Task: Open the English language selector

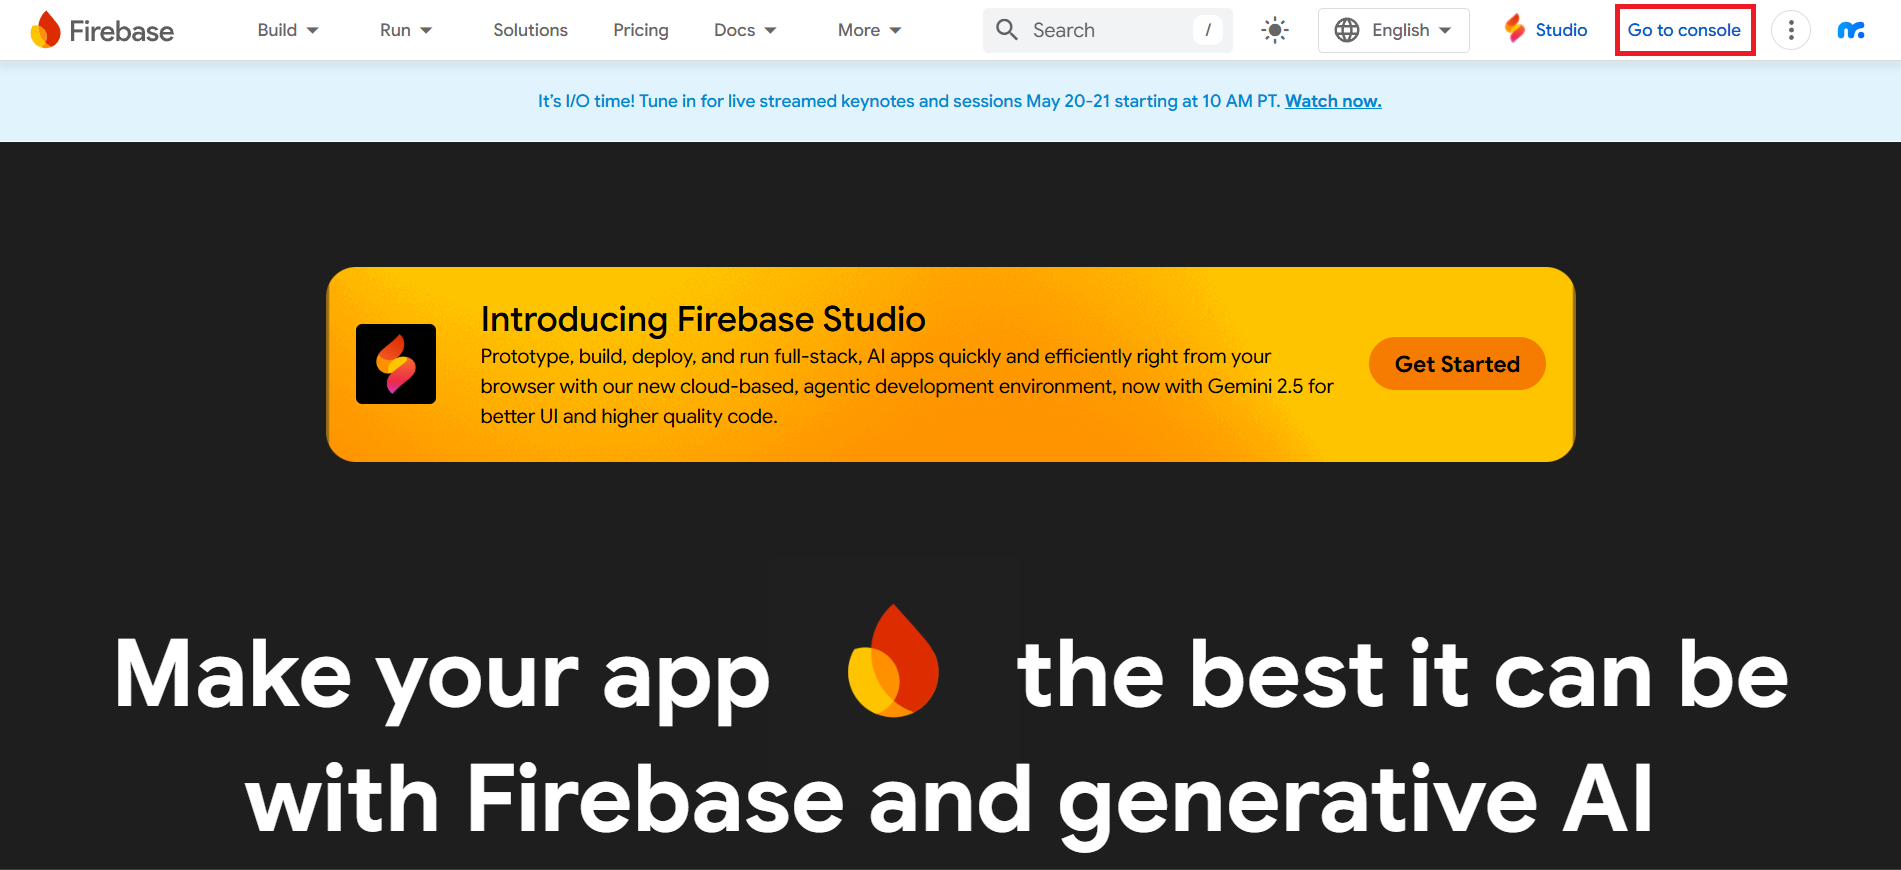Action: tap(1394, 30)
